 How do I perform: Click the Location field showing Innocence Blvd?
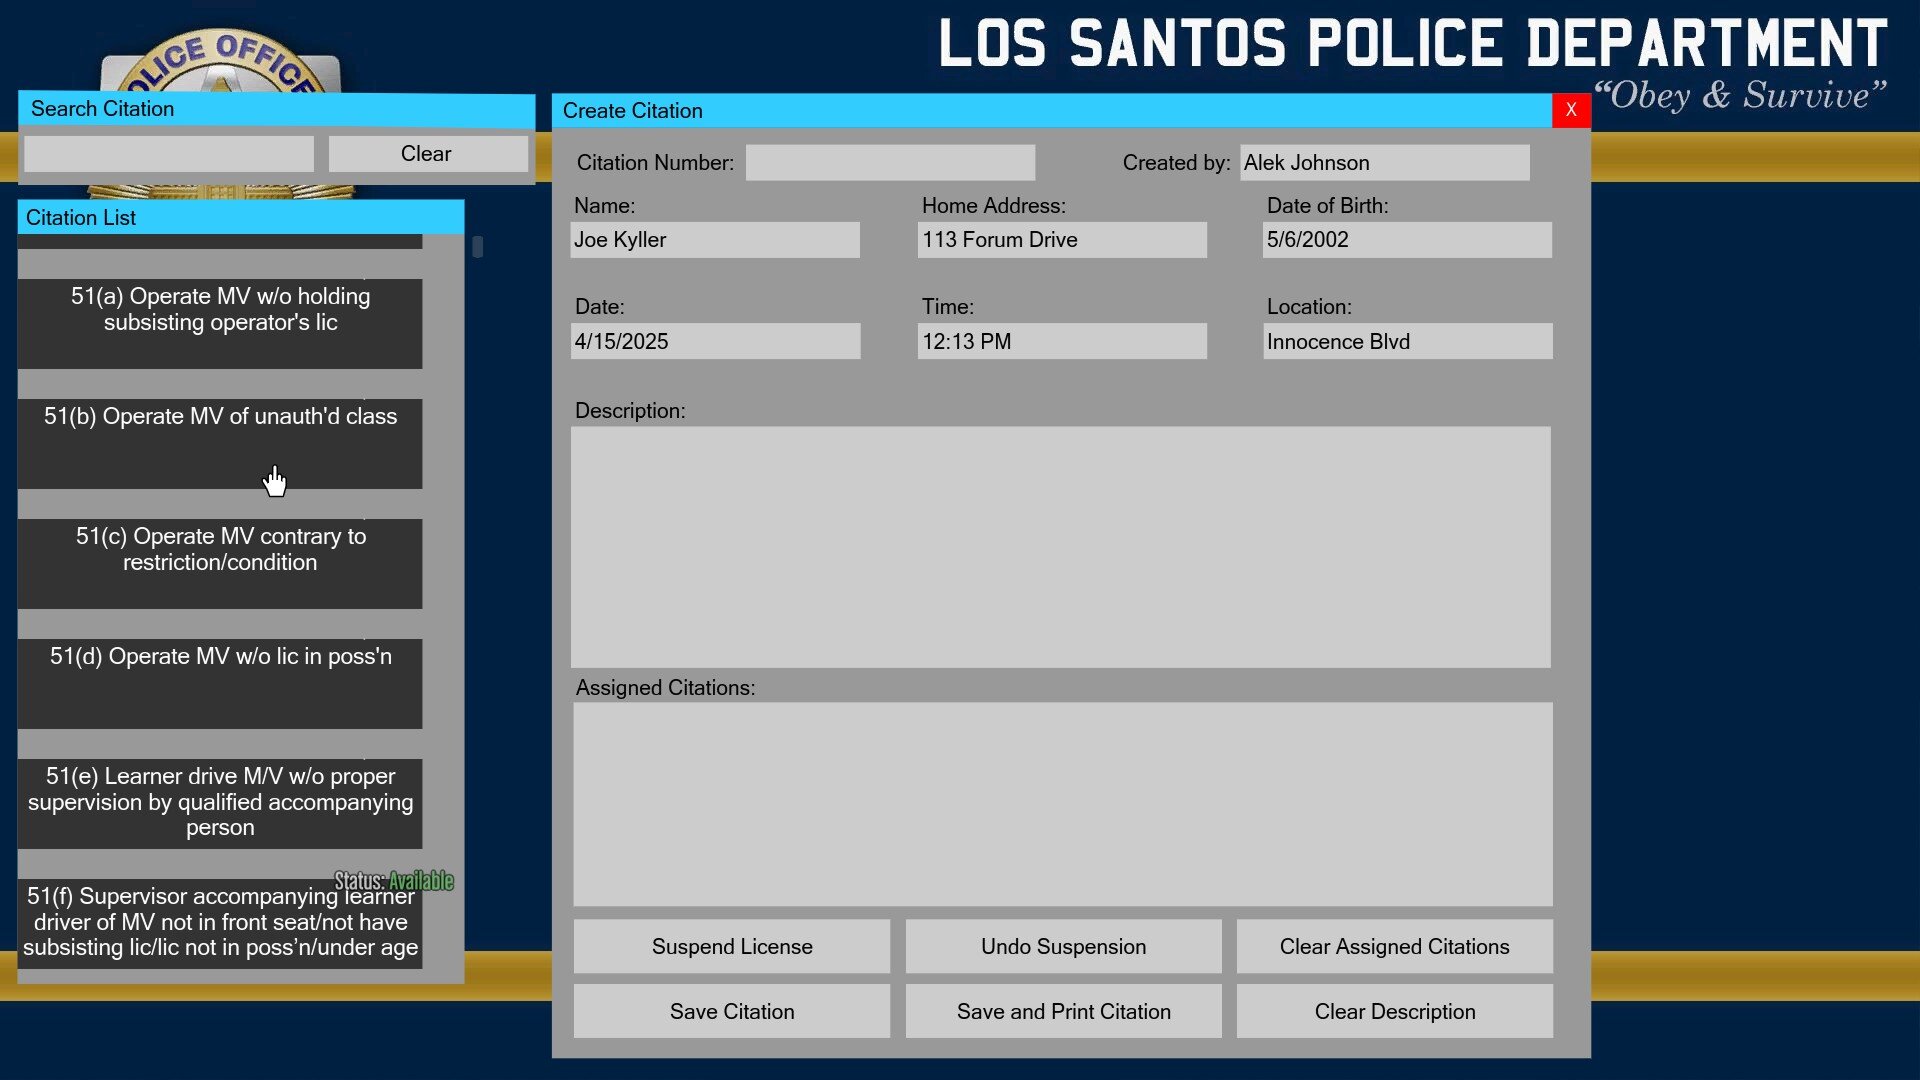1407,342
